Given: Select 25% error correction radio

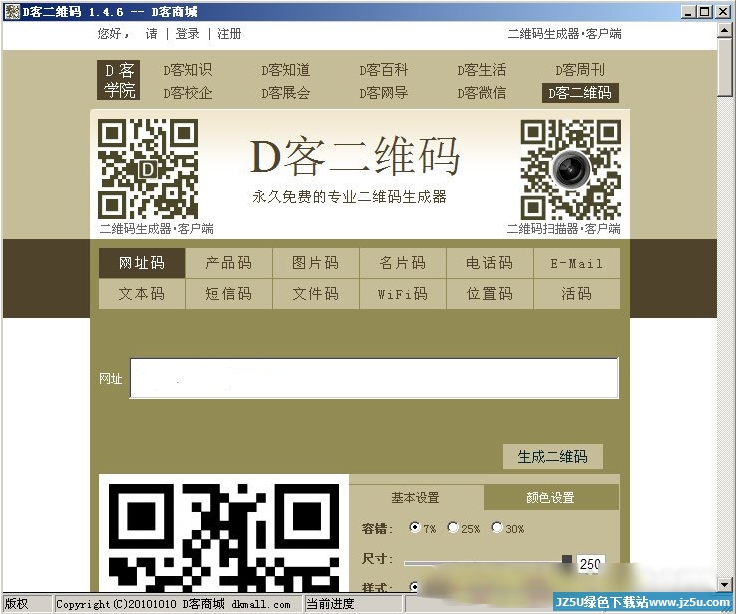Looking at the screenshot, I should tap(453, 527).
